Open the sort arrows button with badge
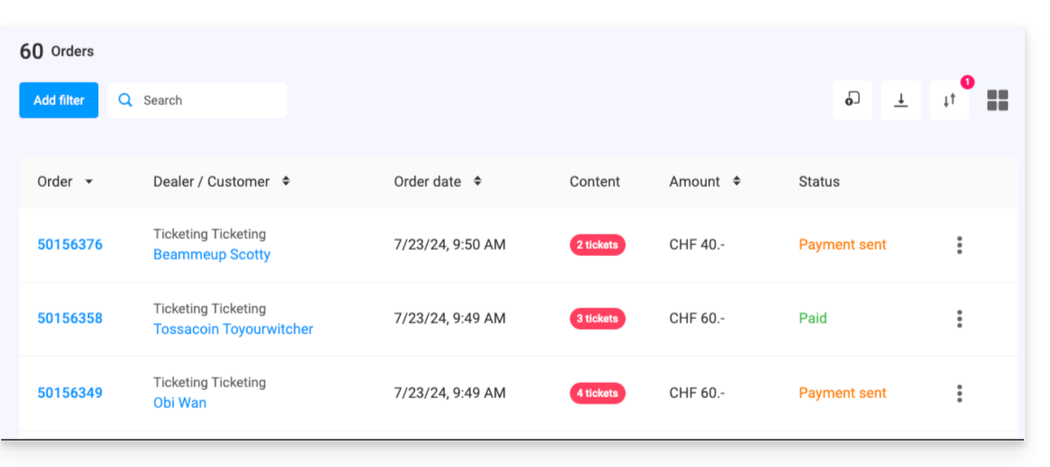 (949, 100)
